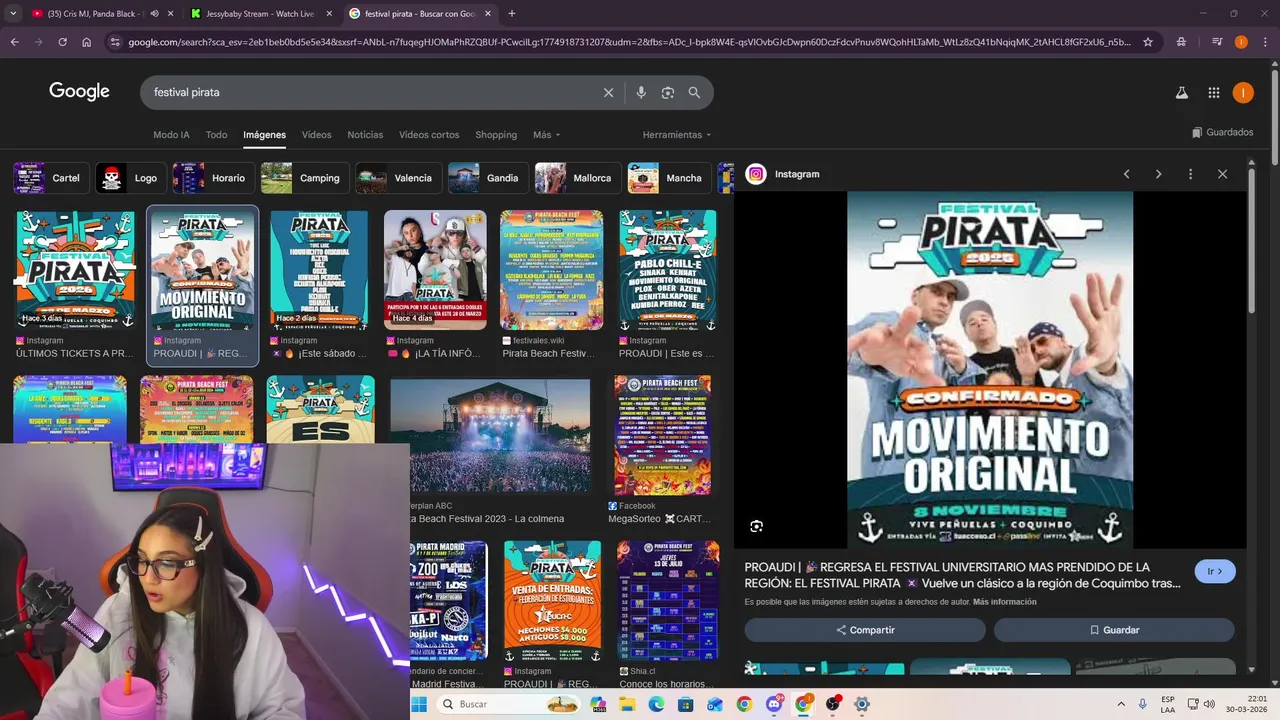This screenshot has width=1280, height=720.
Task: Open the Videos cortos tab
Action: 429,135
